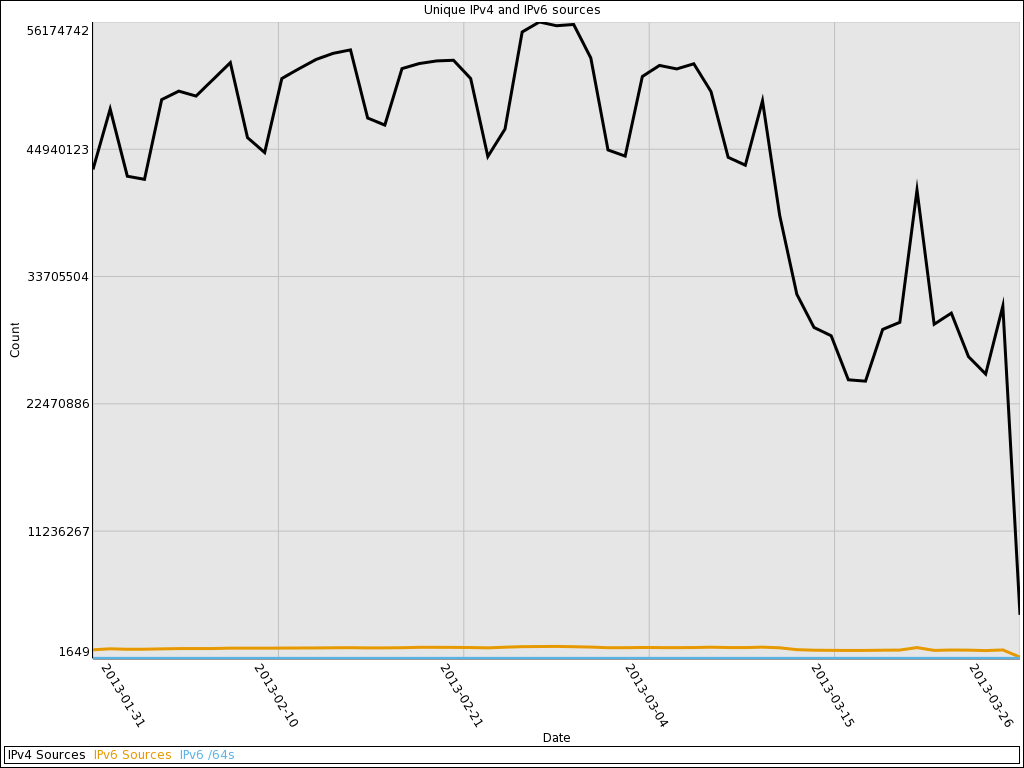
Task: Toggle the orange IPv6 Sources legend entry
Action: tap(132, 755)
